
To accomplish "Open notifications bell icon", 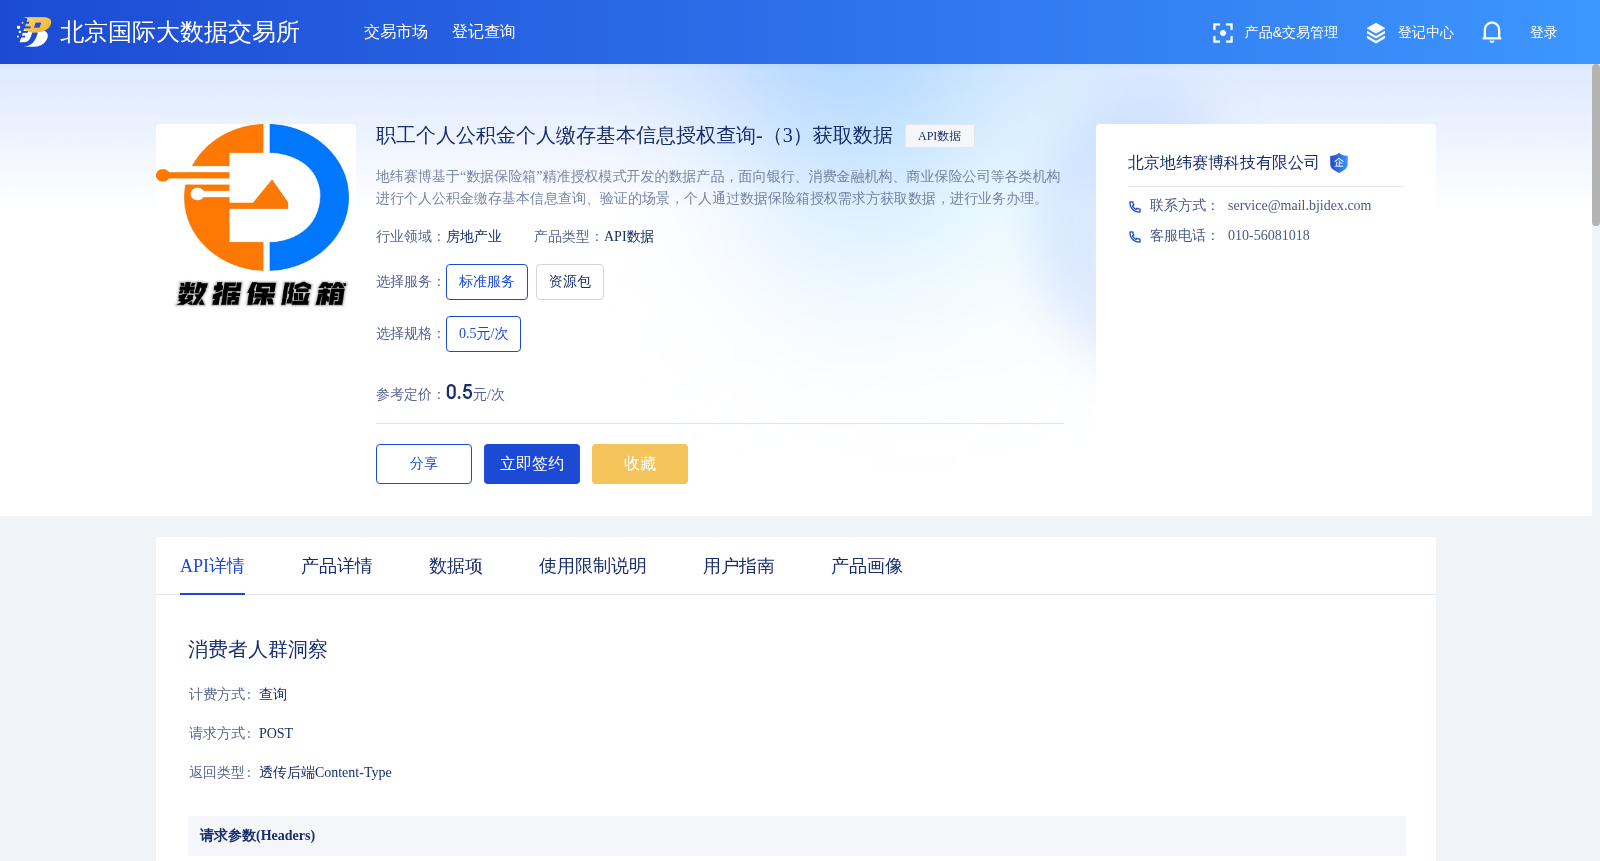I will point(1492,32).
